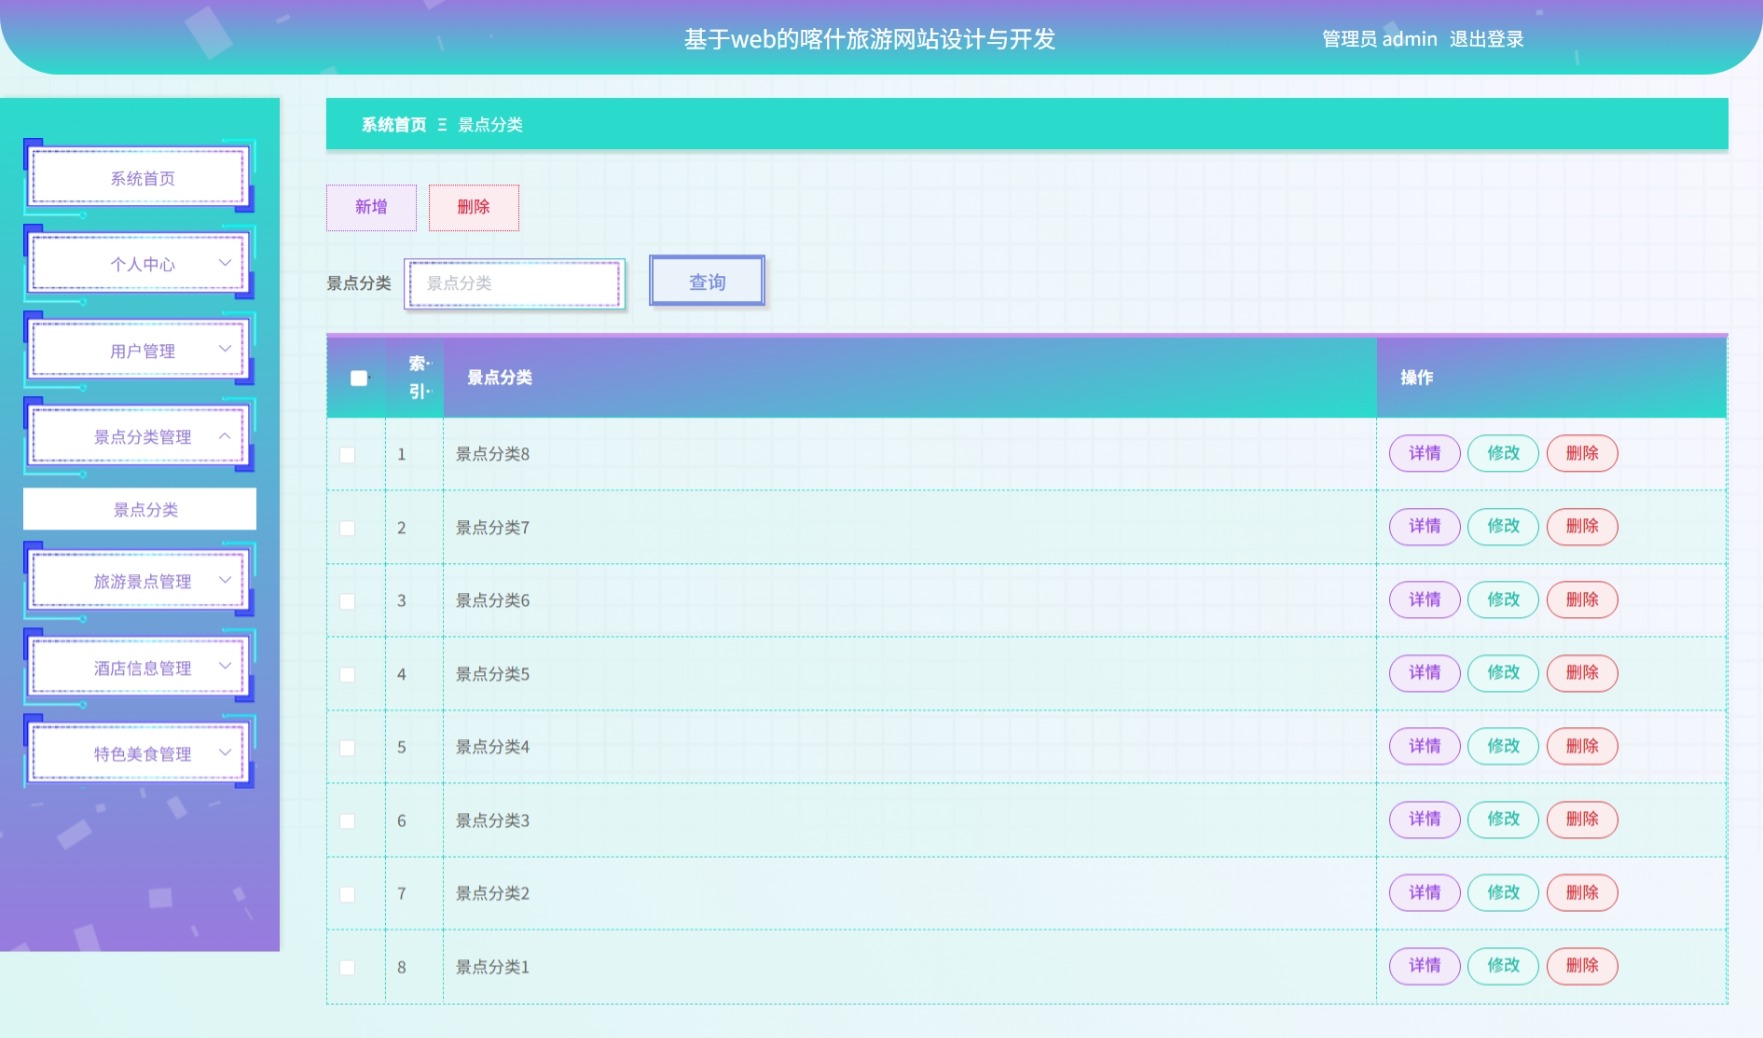Check the checkbox for row 景点分类8
This screenshot has height=1038, width=1763.
pyautogui.click(x=347, y=455)
